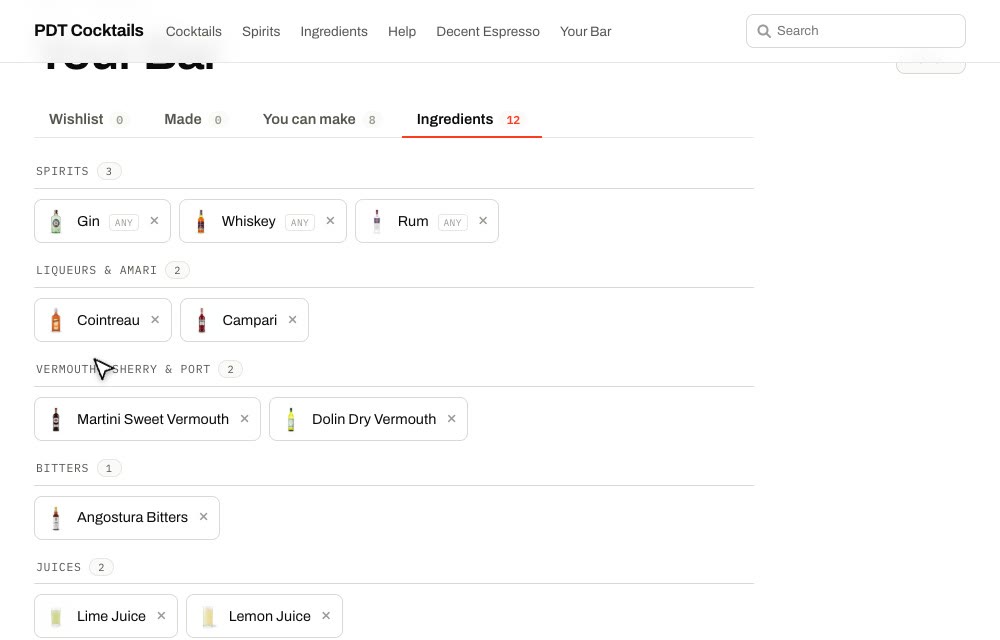
Task: Toggle the ANY tag on Rum
Action: click(452, 222)
